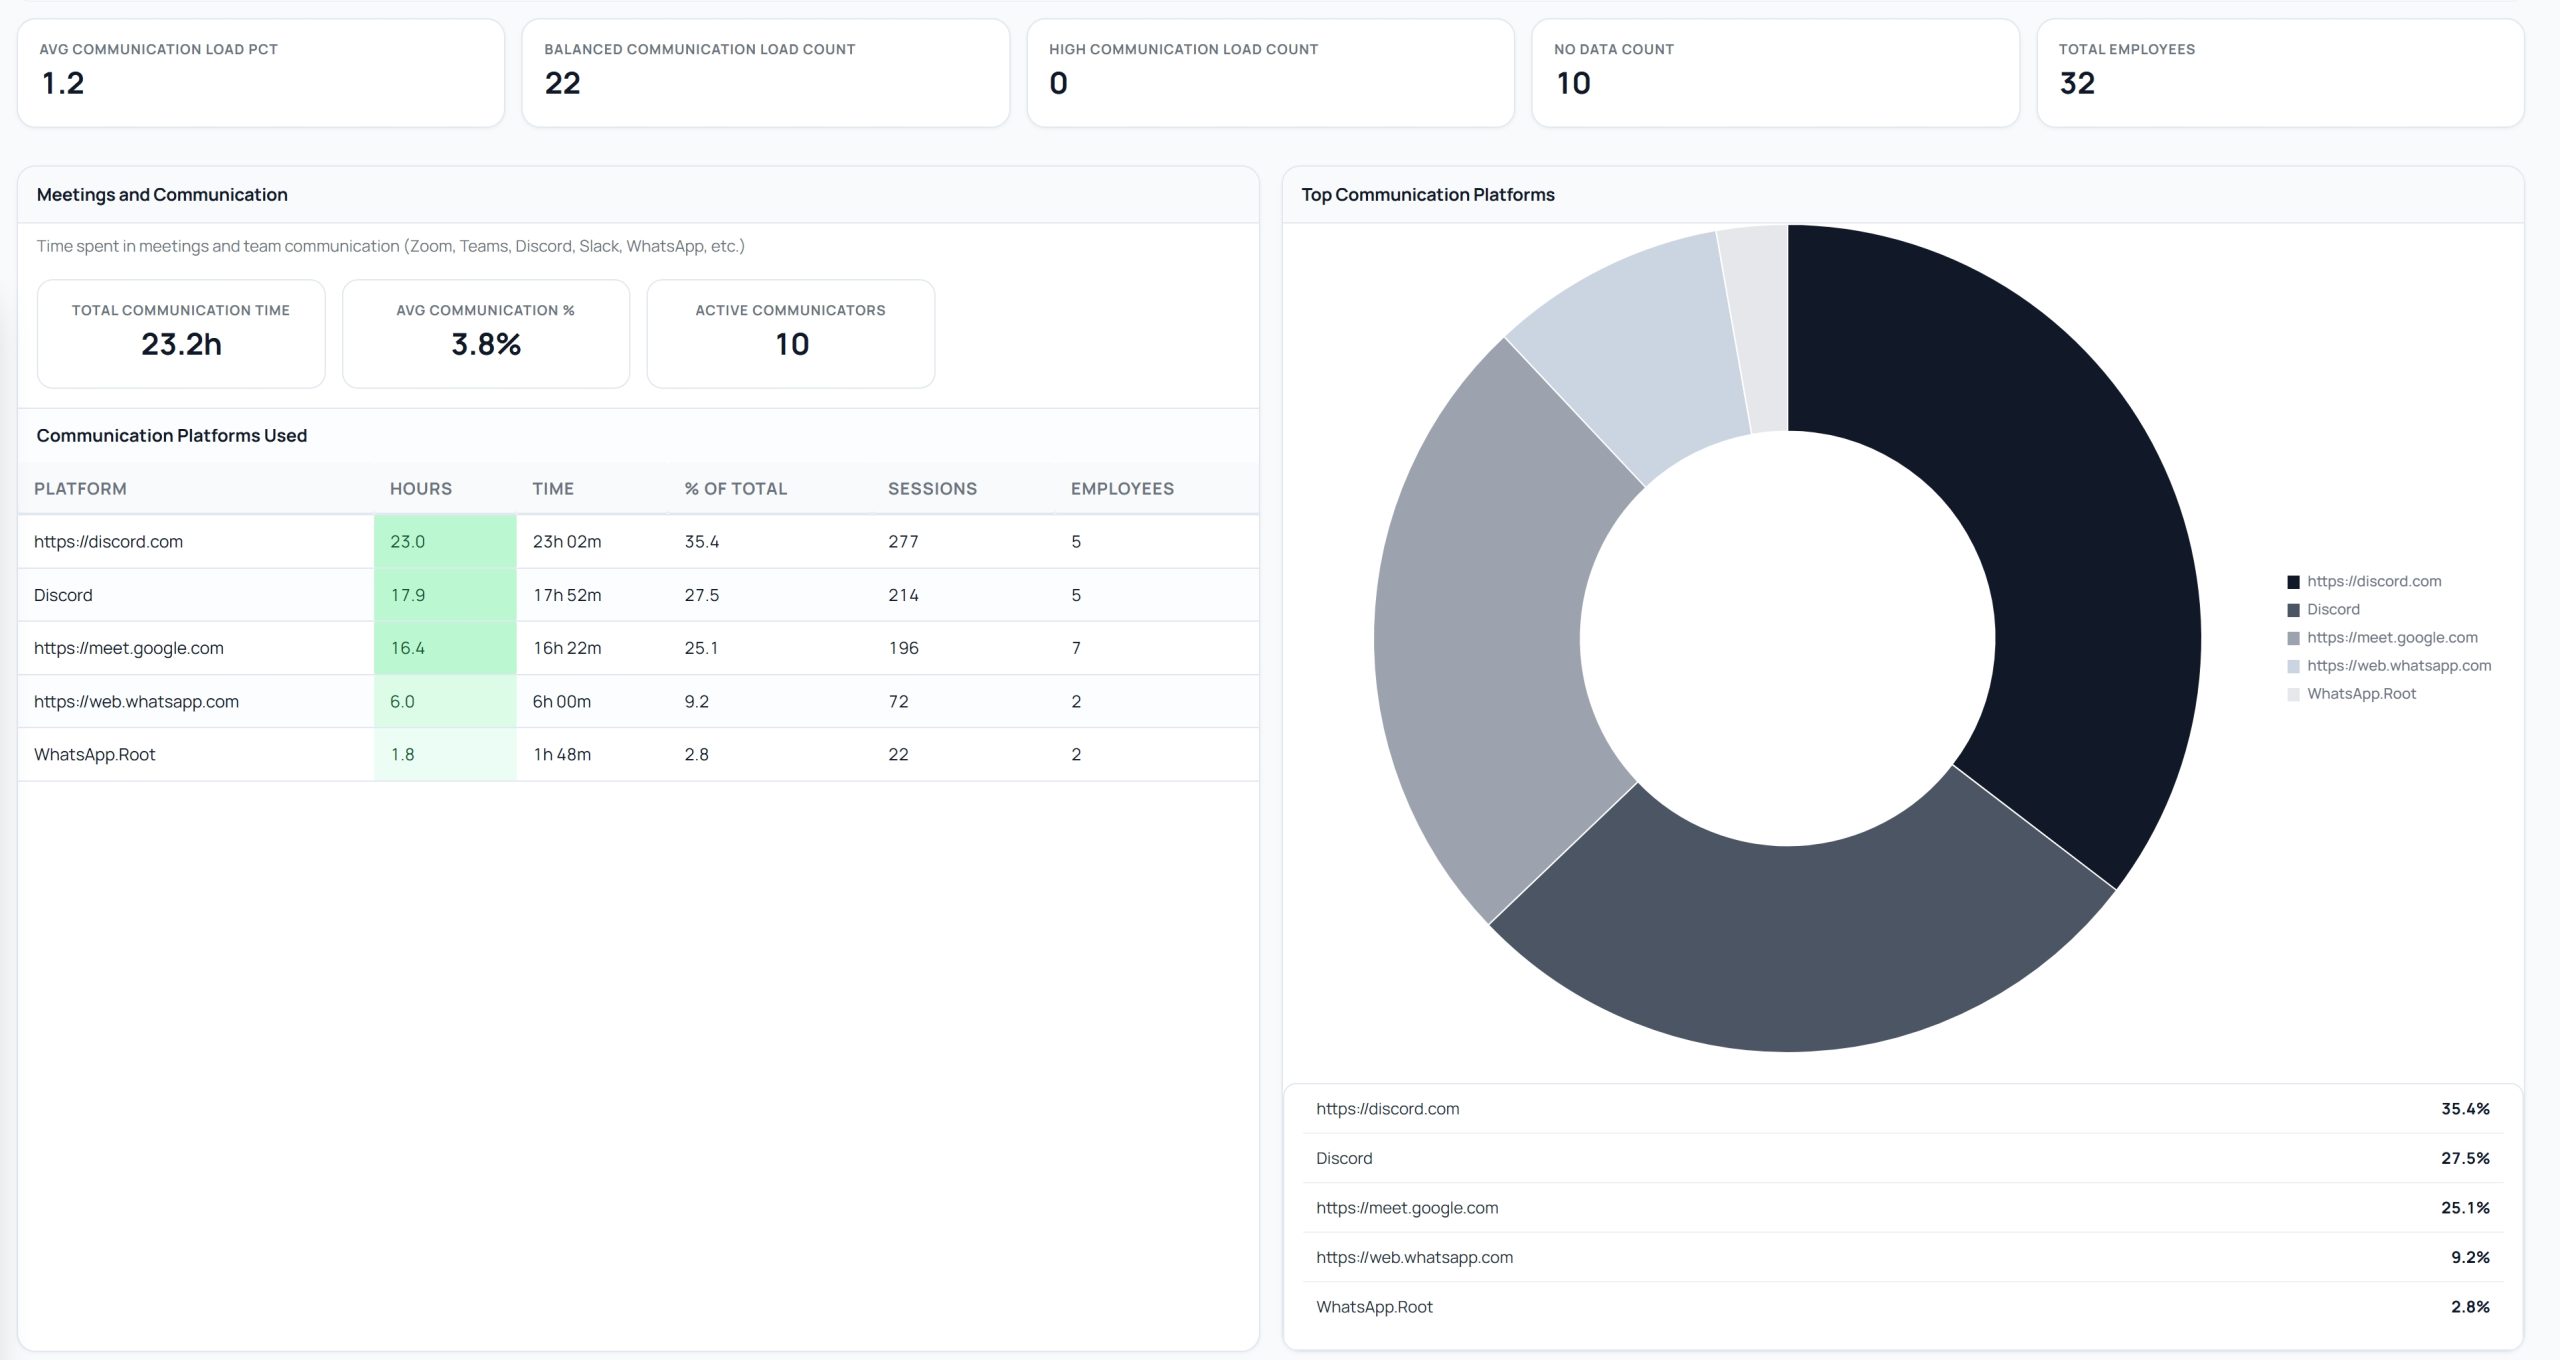This screenshot has width=2560, height=1360.
Task: Sort table by EMPLOYEES column header
Action: (x=1122, y=489)
